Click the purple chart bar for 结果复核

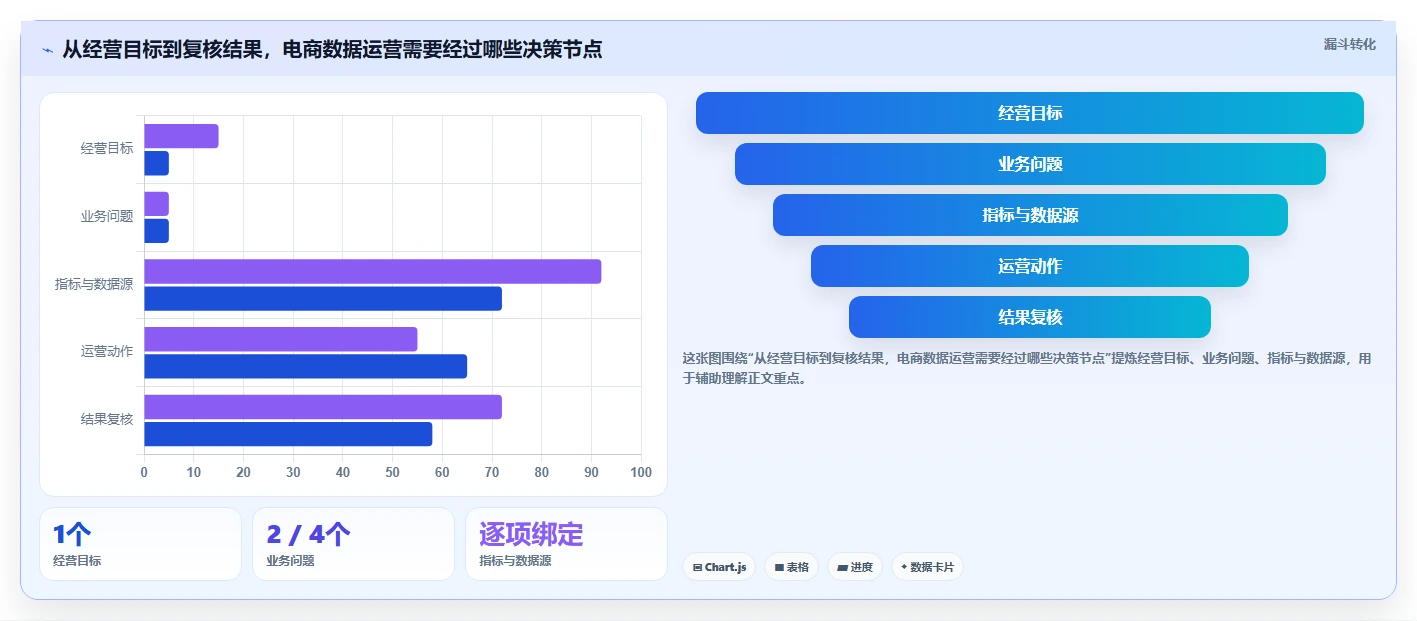pos(323,407)
